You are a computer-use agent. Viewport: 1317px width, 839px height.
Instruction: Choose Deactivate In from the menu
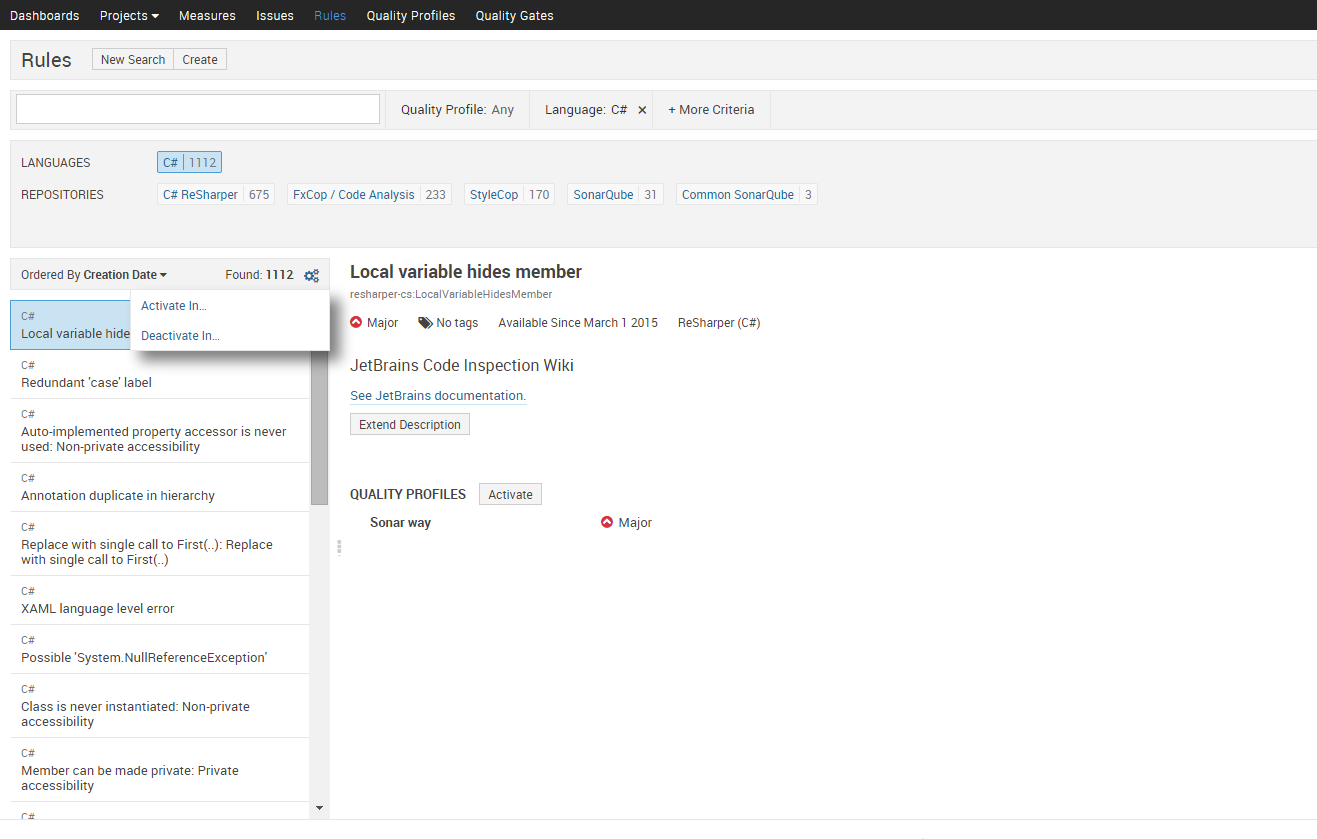pyautogui.click(x=180, y=335)
